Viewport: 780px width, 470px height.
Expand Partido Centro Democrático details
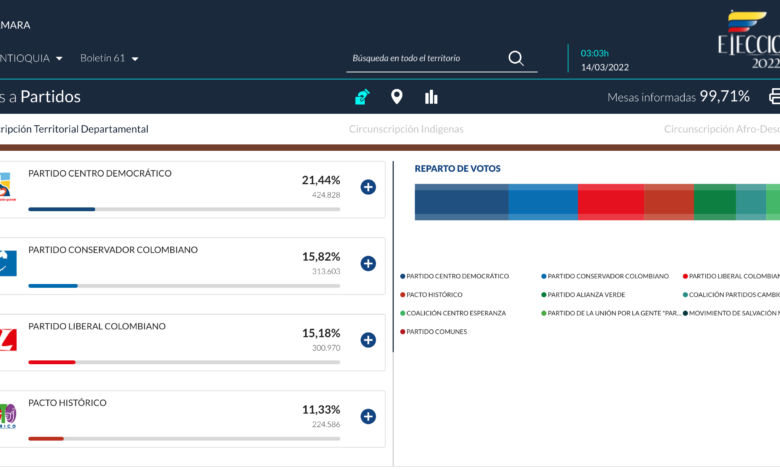tap(368, 187)
